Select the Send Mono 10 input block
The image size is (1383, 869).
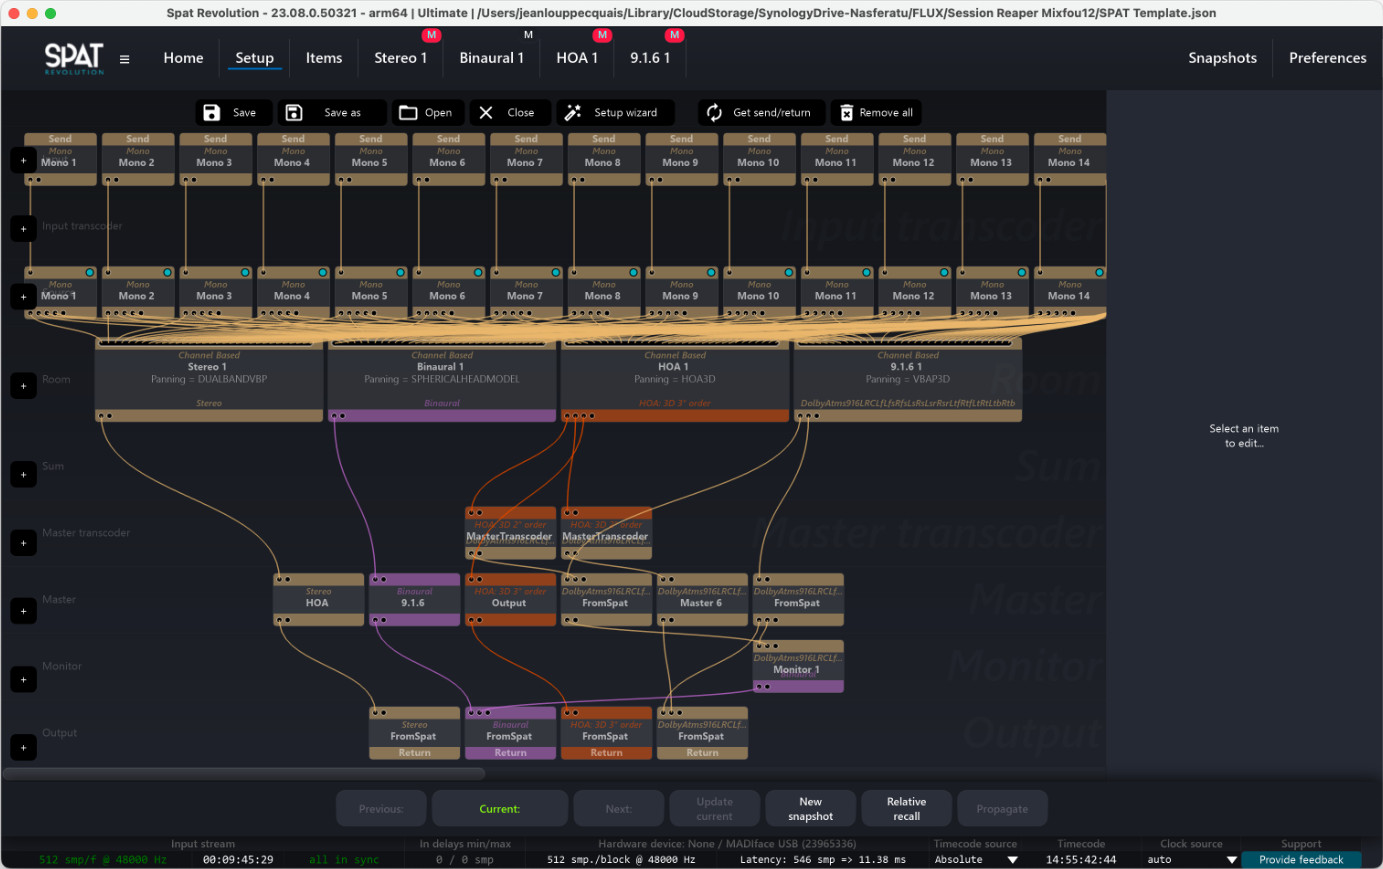click(x=759, y=159)
